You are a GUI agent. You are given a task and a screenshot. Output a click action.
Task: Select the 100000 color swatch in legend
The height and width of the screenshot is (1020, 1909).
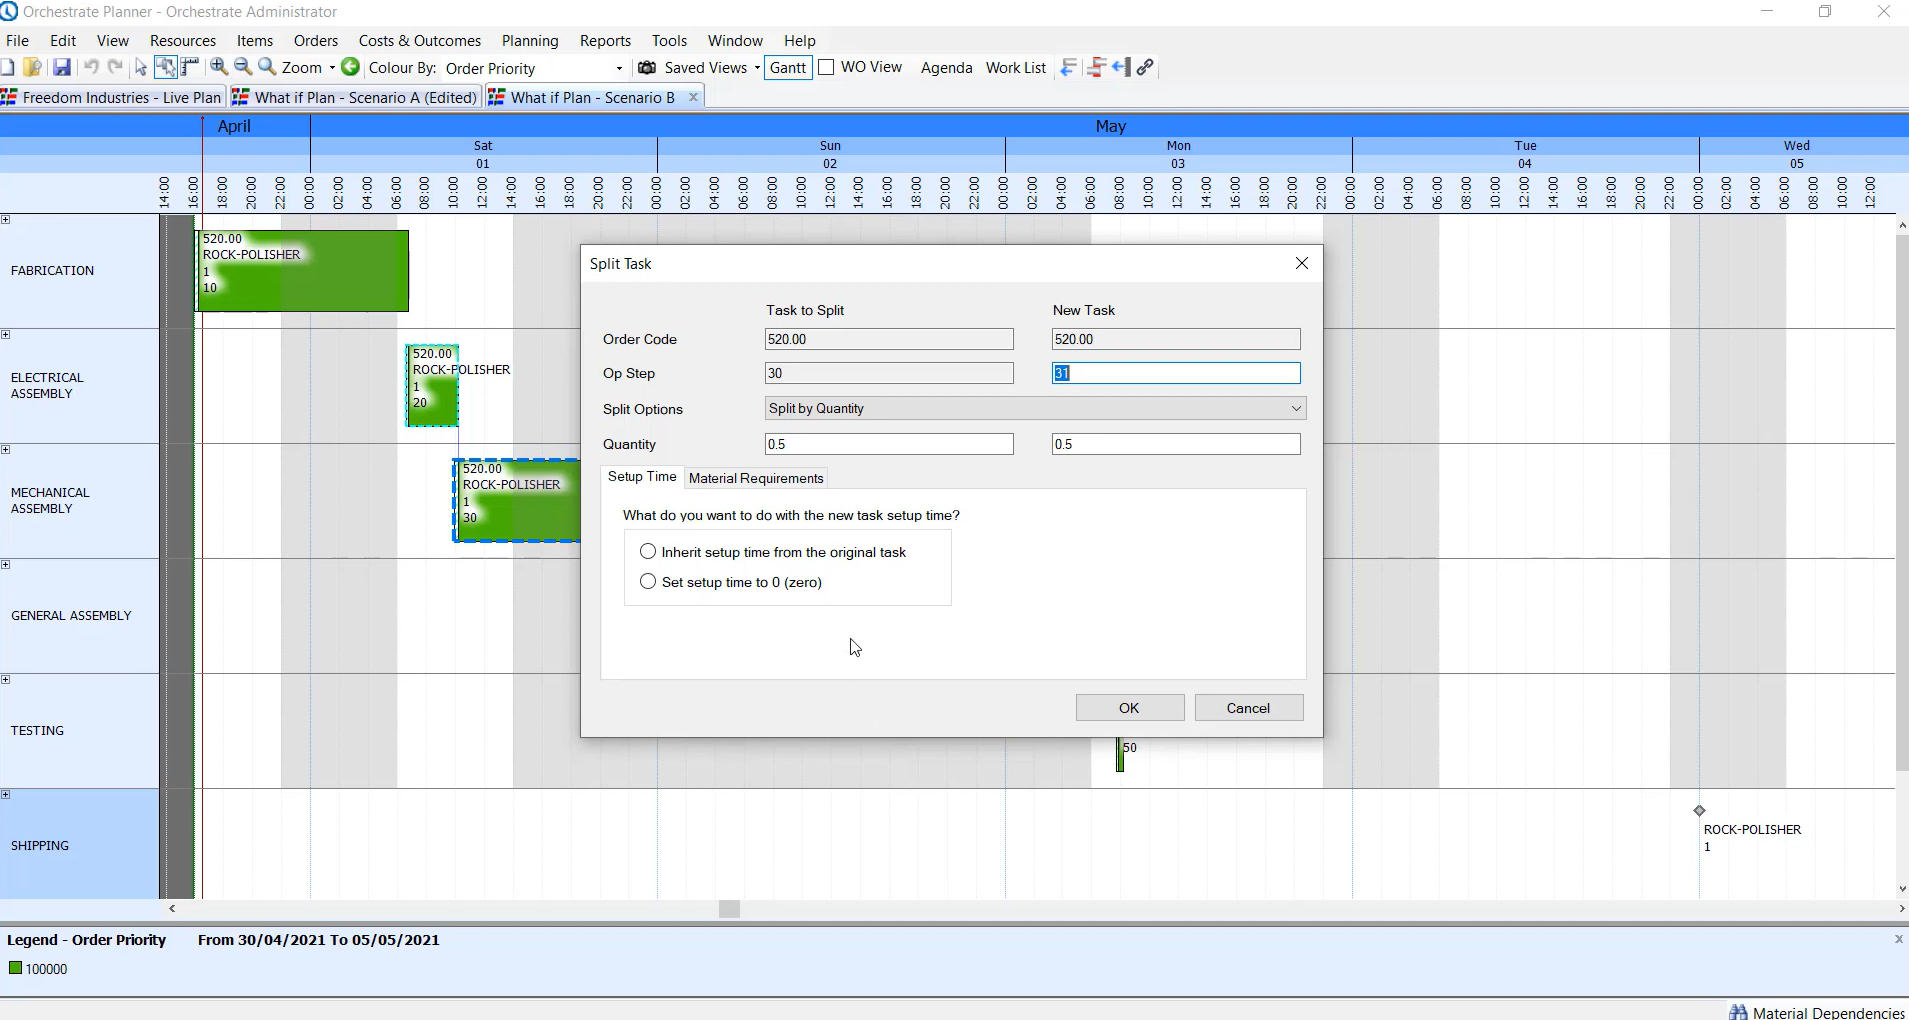14,968
